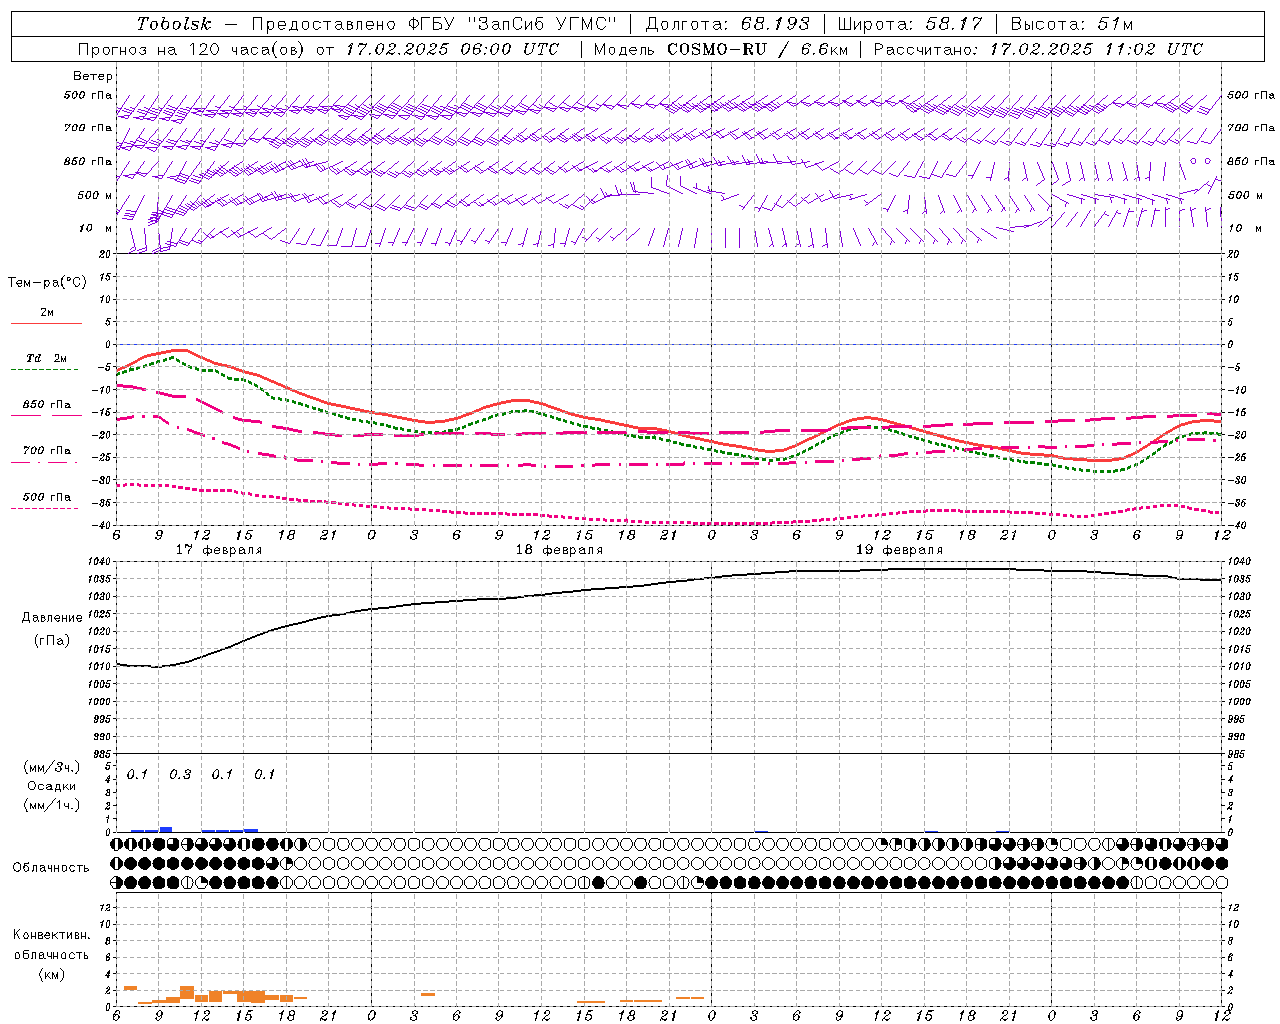1280x1024 pixels.
Task: Click the "17 февраля" date label
Action: (219, 550)
